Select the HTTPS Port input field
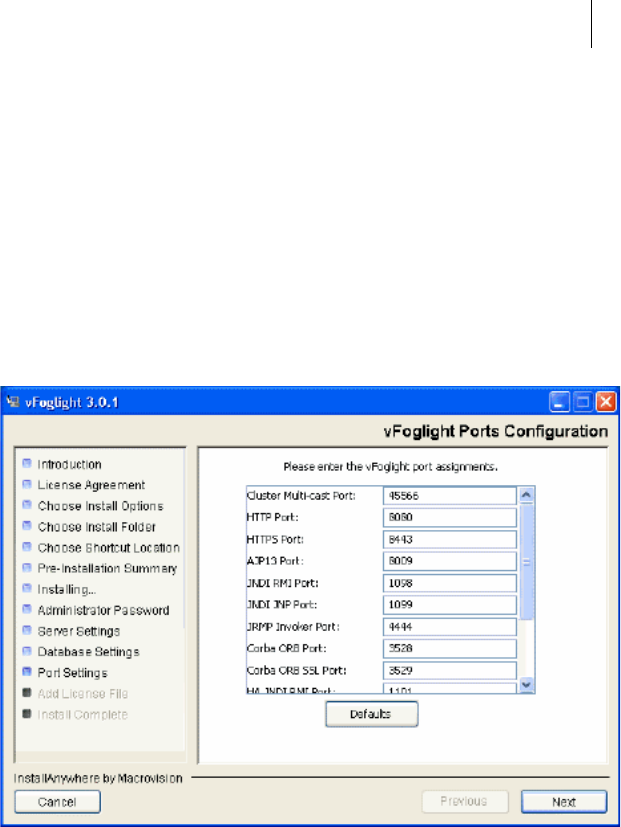 click(450, 540)
